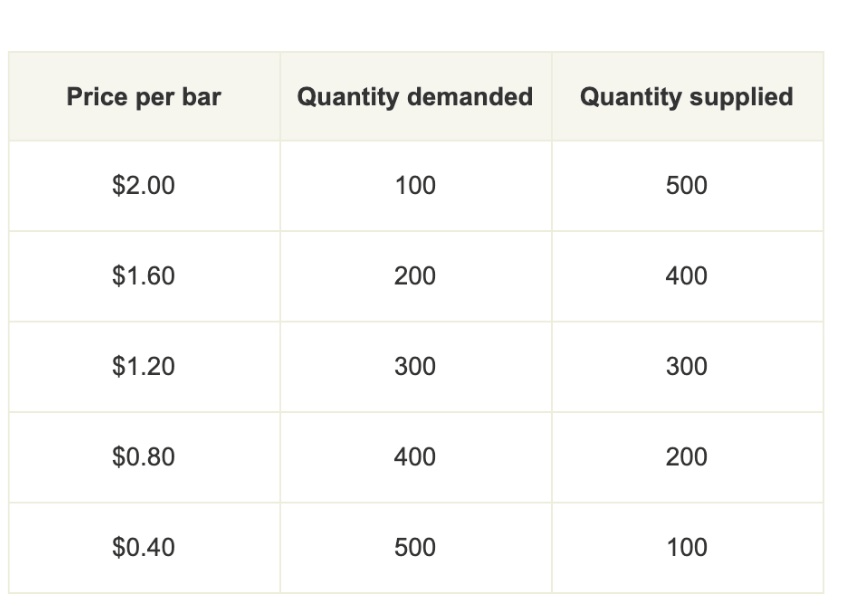Click quantity supplied 200 in the $0.80 row
Screen dimensions: 848x612
687,457
